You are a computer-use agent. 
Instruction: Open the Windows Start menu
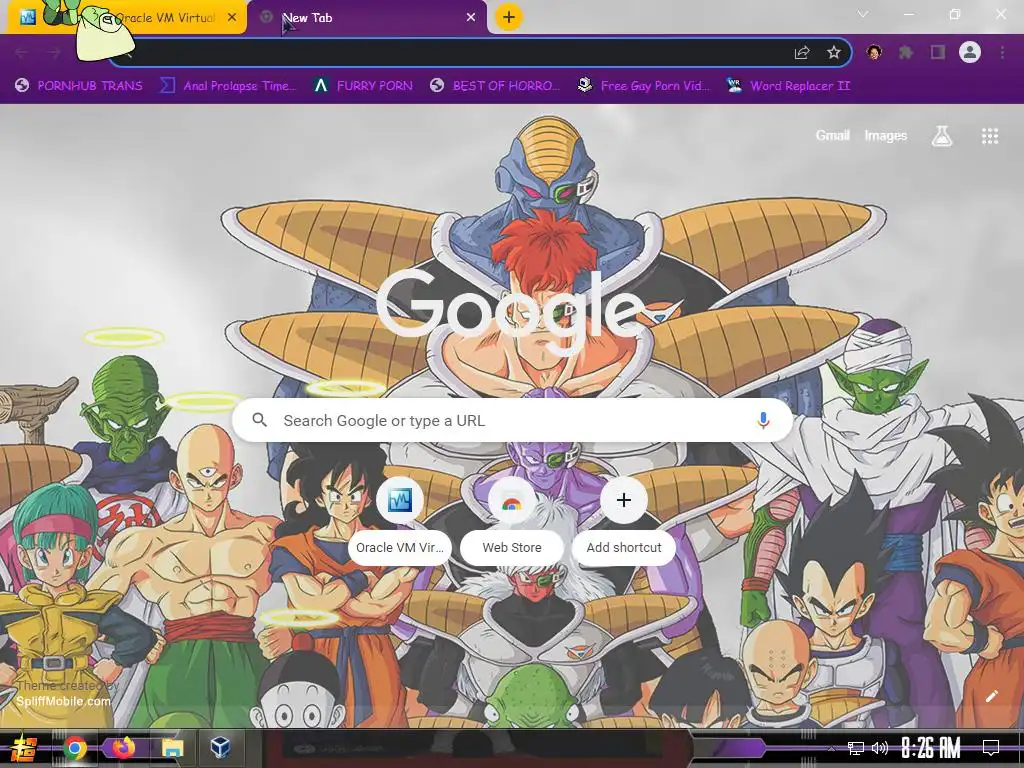point(23,748)
